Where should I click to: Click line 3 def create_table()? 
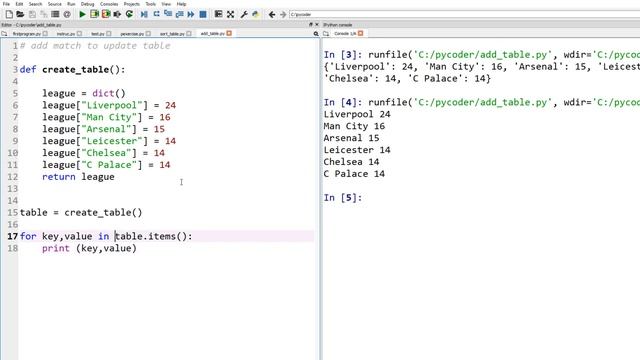tap(72, 70)
